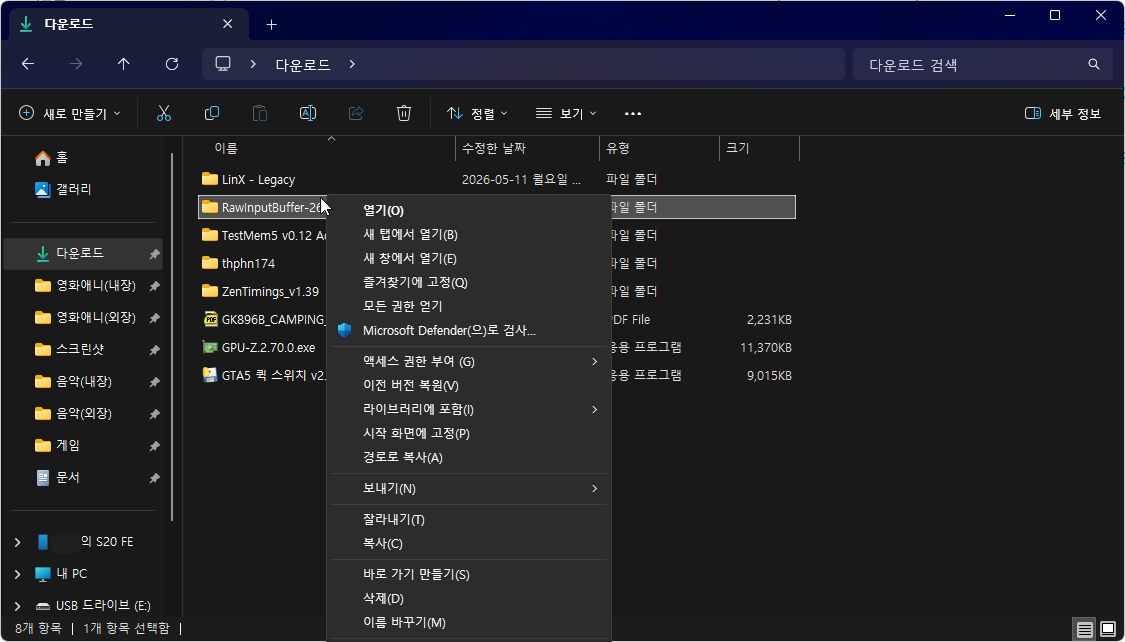Viewport: 1125px width, 642px height.
Task: Open the more options ellipsis menu
Action: [x=632, y=113]
